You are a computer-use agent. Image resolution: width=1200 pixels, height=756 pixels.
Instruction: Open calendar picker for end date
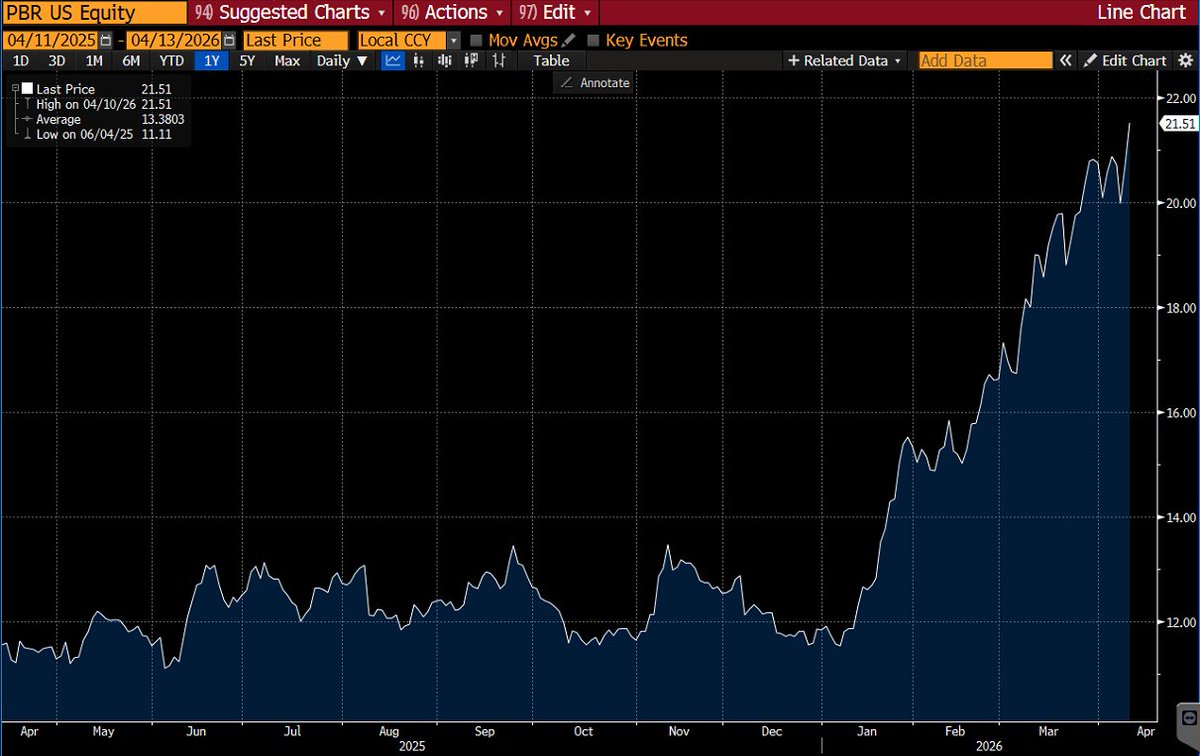(230, 40)
